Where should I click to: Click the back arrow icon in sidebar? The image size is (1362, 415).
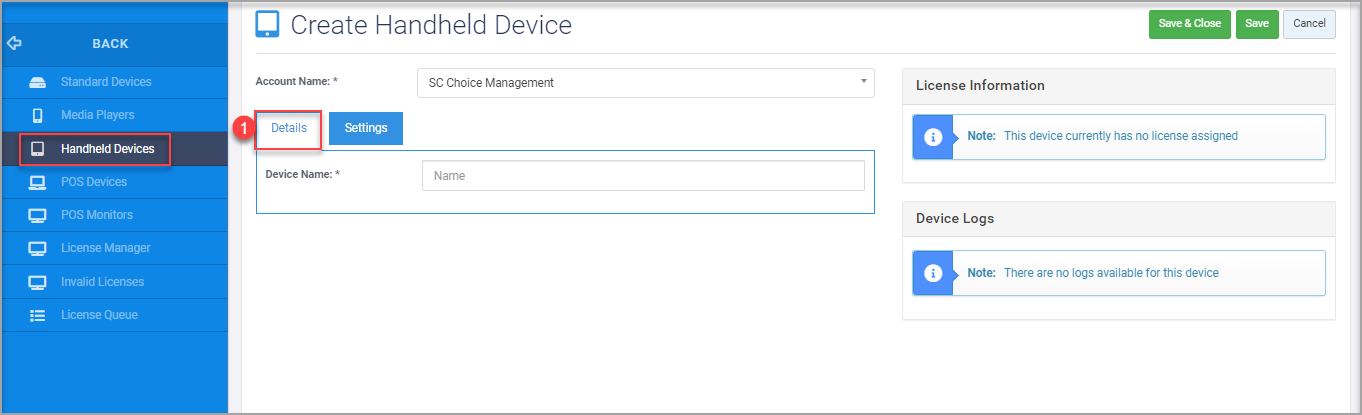click(14, 44)
